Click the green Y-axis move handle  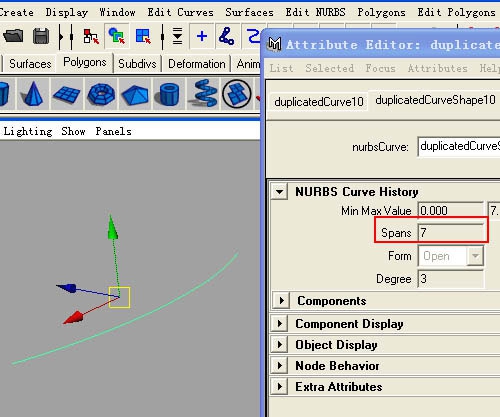(x=113, y=227)
